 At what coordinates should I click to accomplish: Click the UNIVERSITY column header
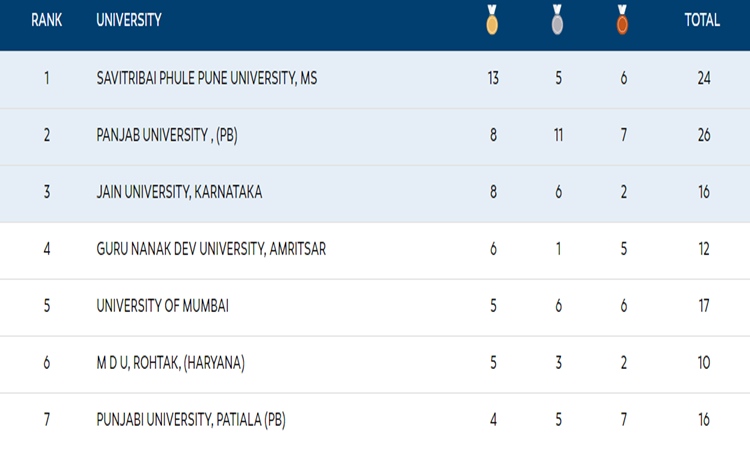tap(129, 20)
